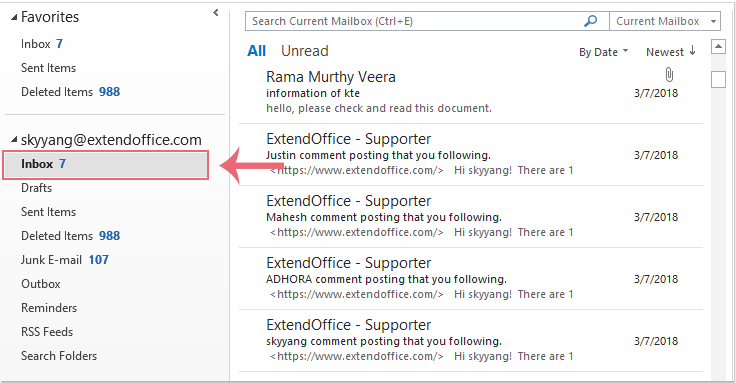
Task: Click the skyyang@extendoffice.com account name
Action: point(111,139)
